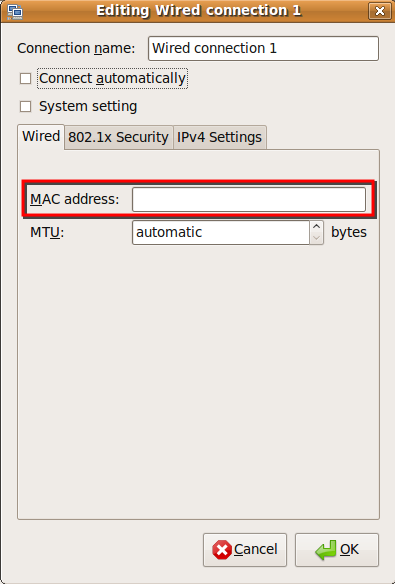This screenshot has width=395, height=584.
Task: Click the network window icon in title bar
Action: click(15, 11)
